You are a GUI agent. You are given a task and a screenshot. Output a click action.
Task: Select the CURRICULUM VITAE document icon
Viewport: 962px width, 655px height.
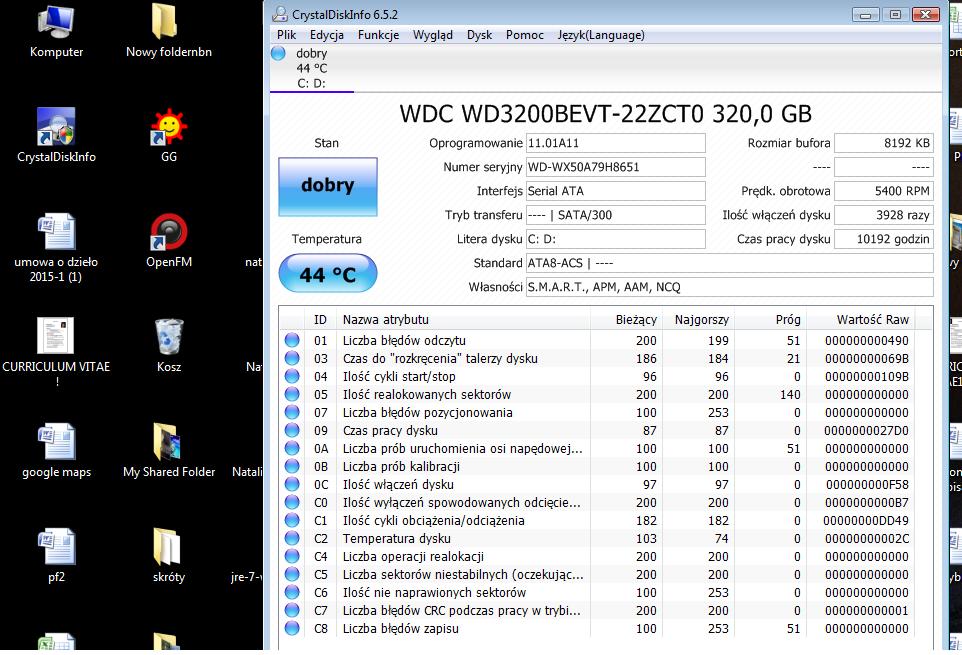pyautogui.click(x=56, y=335)
